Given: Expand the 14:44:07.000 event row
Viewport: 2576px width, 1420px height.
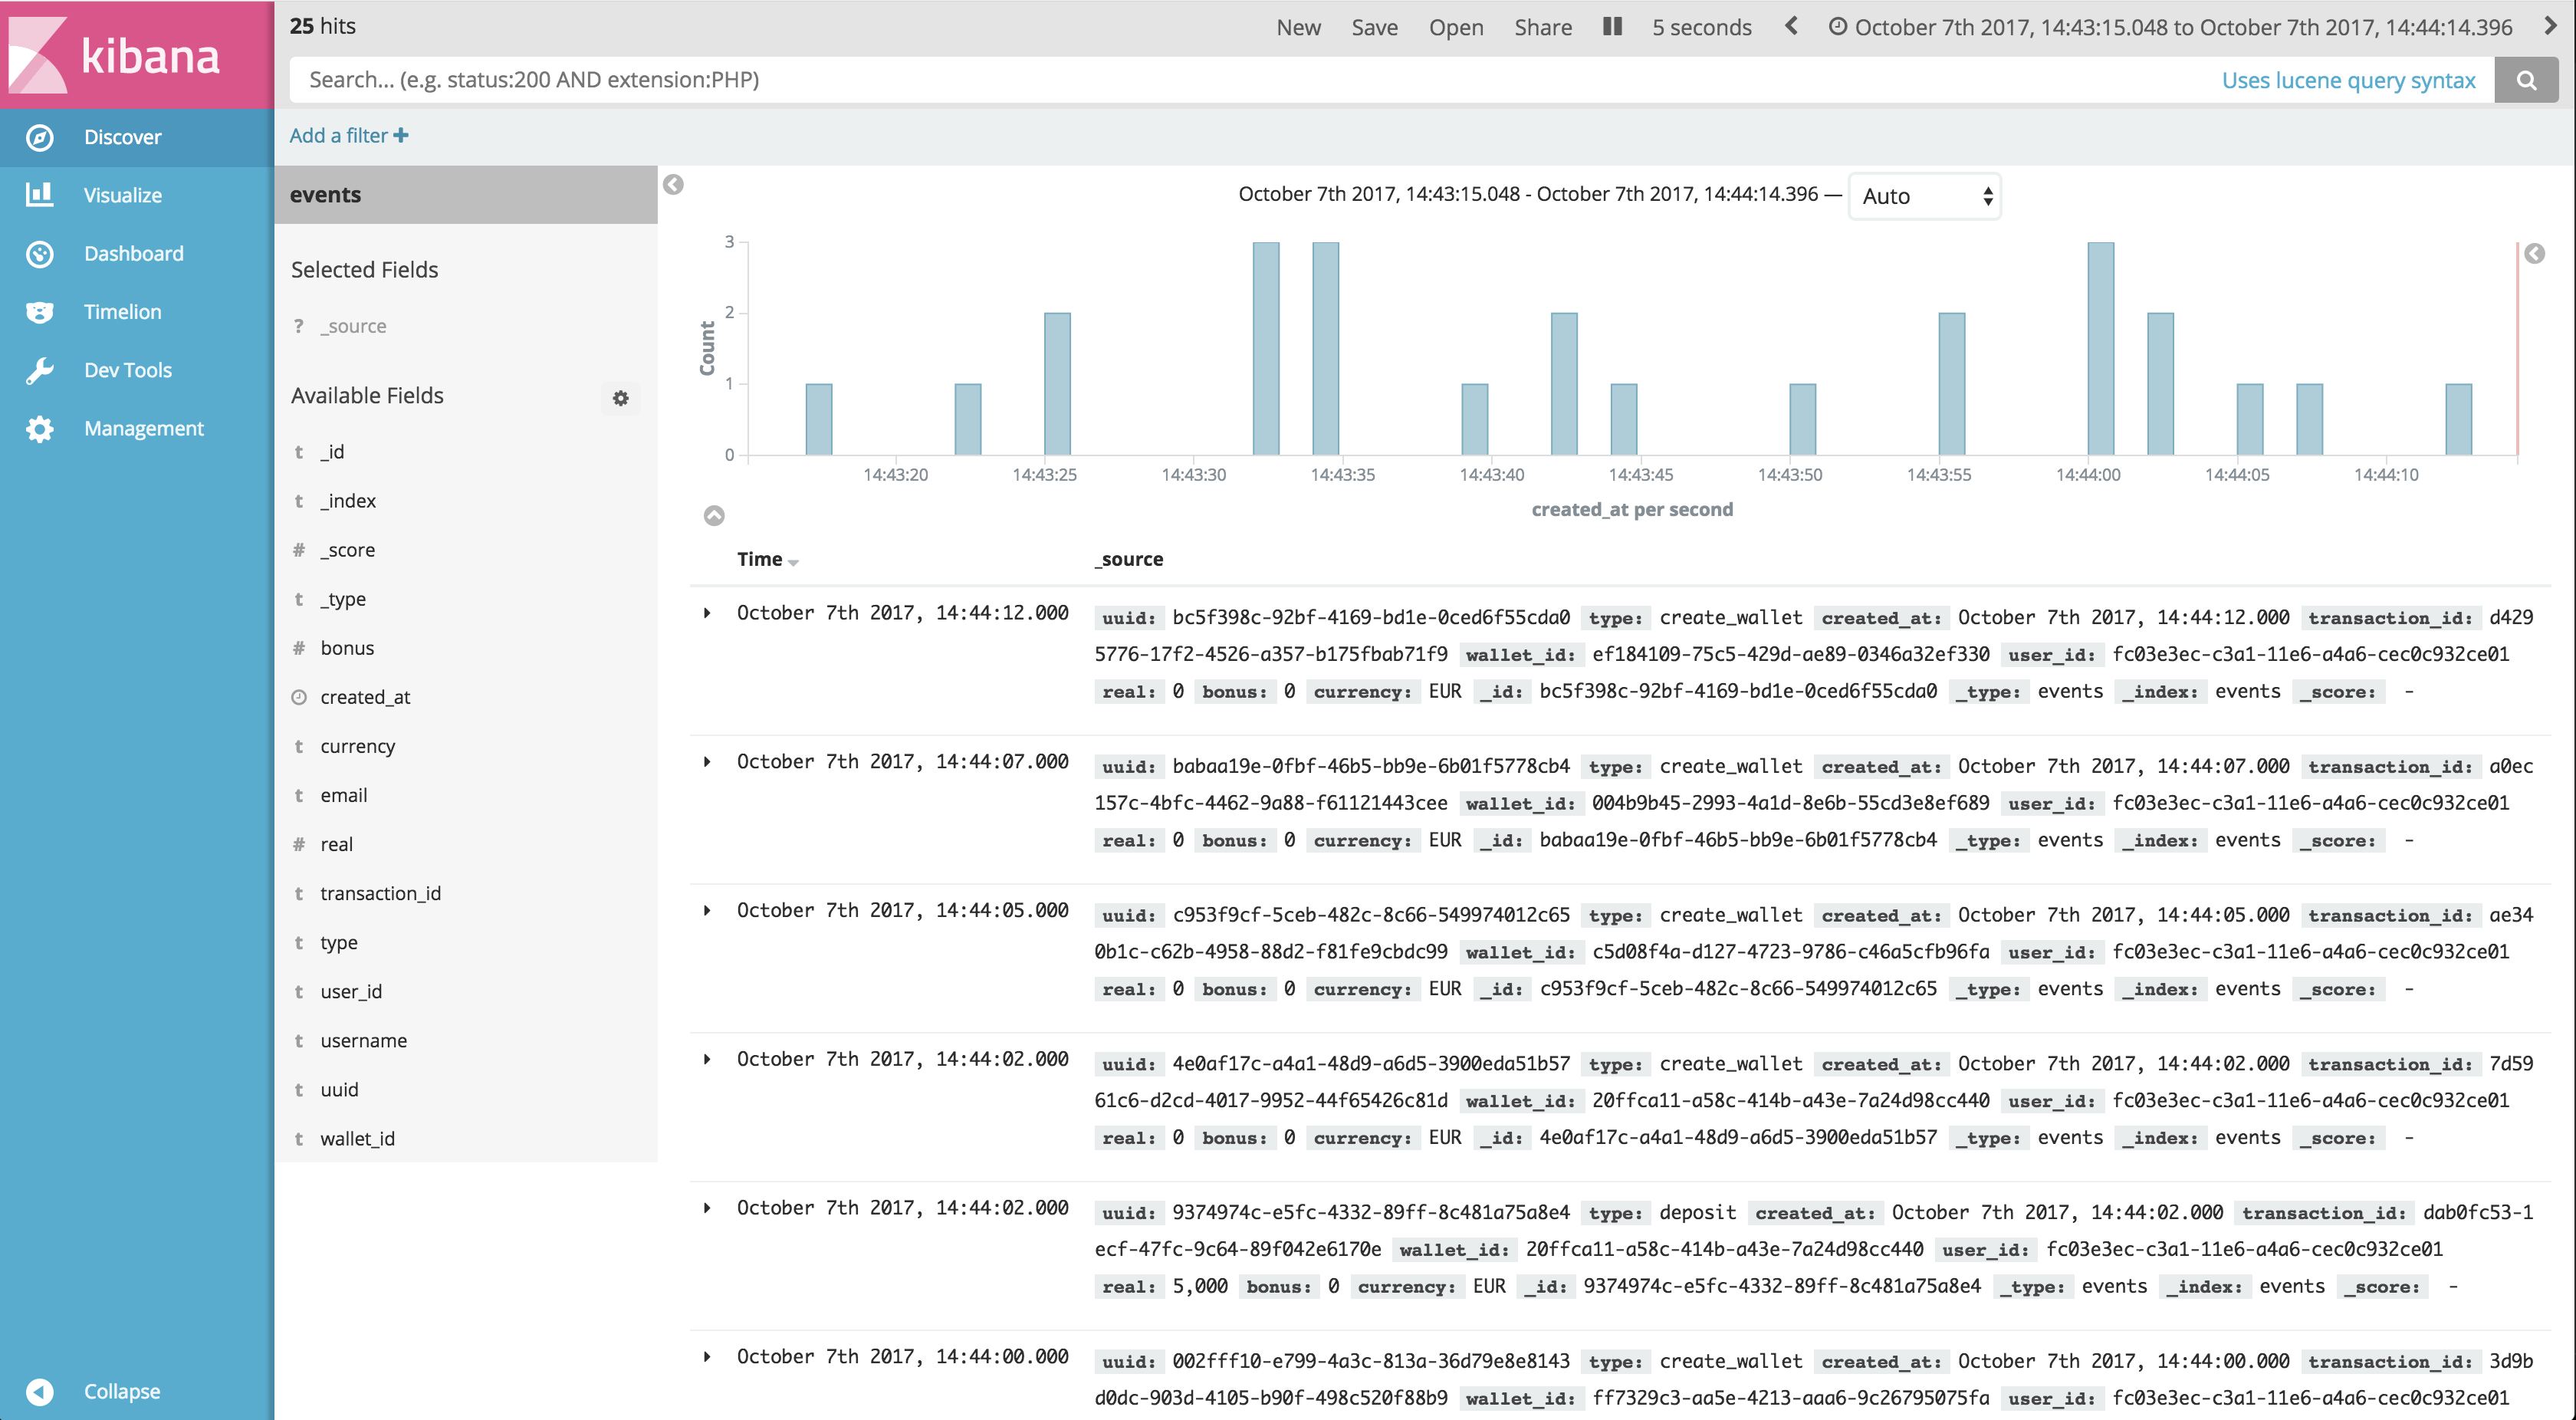Looking at the screenshot, I should [x=707, y=762].
